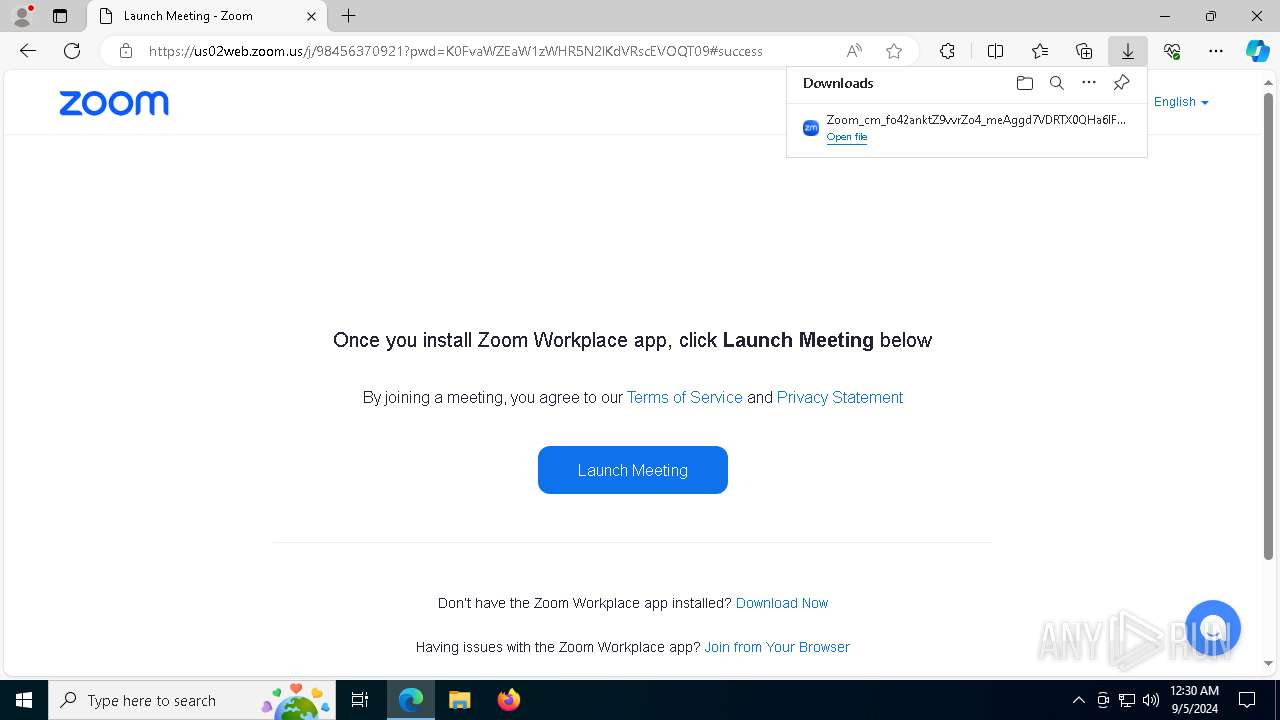Open the Favorites list icon

pos(1040,51)
